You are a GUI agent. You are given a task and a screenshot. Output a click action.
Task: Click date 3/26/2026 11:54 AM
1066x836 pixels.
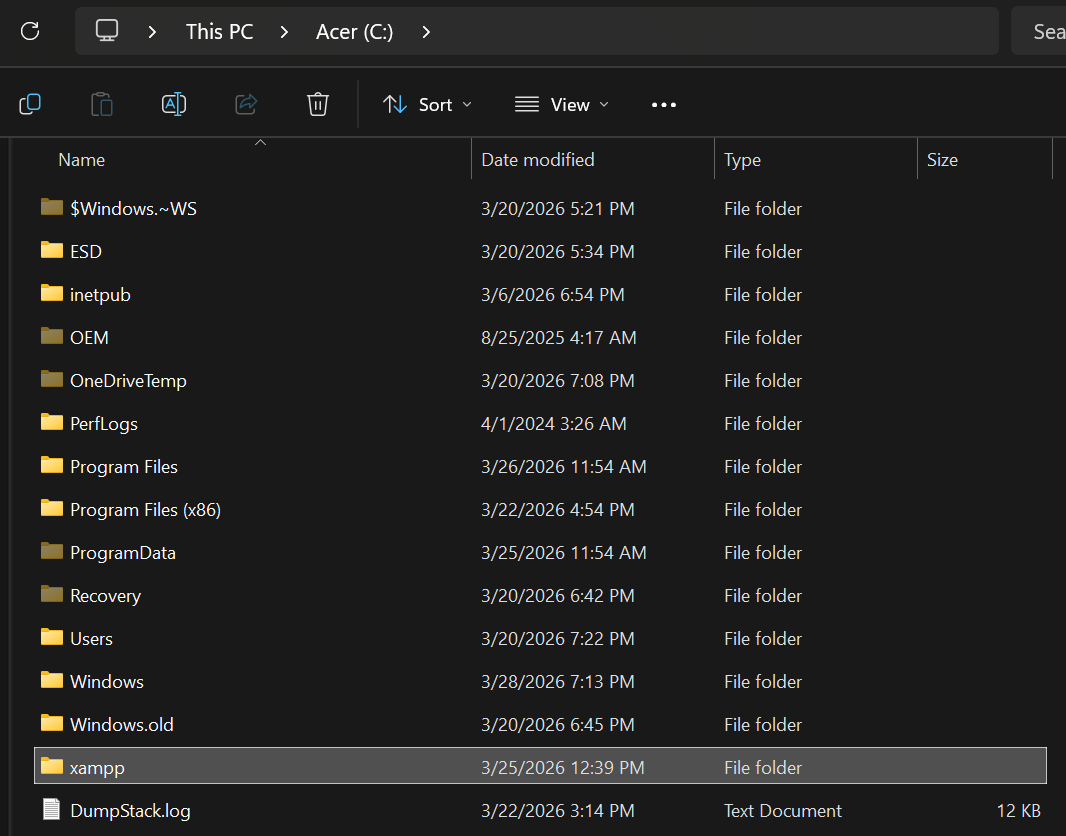coord(564,466)
